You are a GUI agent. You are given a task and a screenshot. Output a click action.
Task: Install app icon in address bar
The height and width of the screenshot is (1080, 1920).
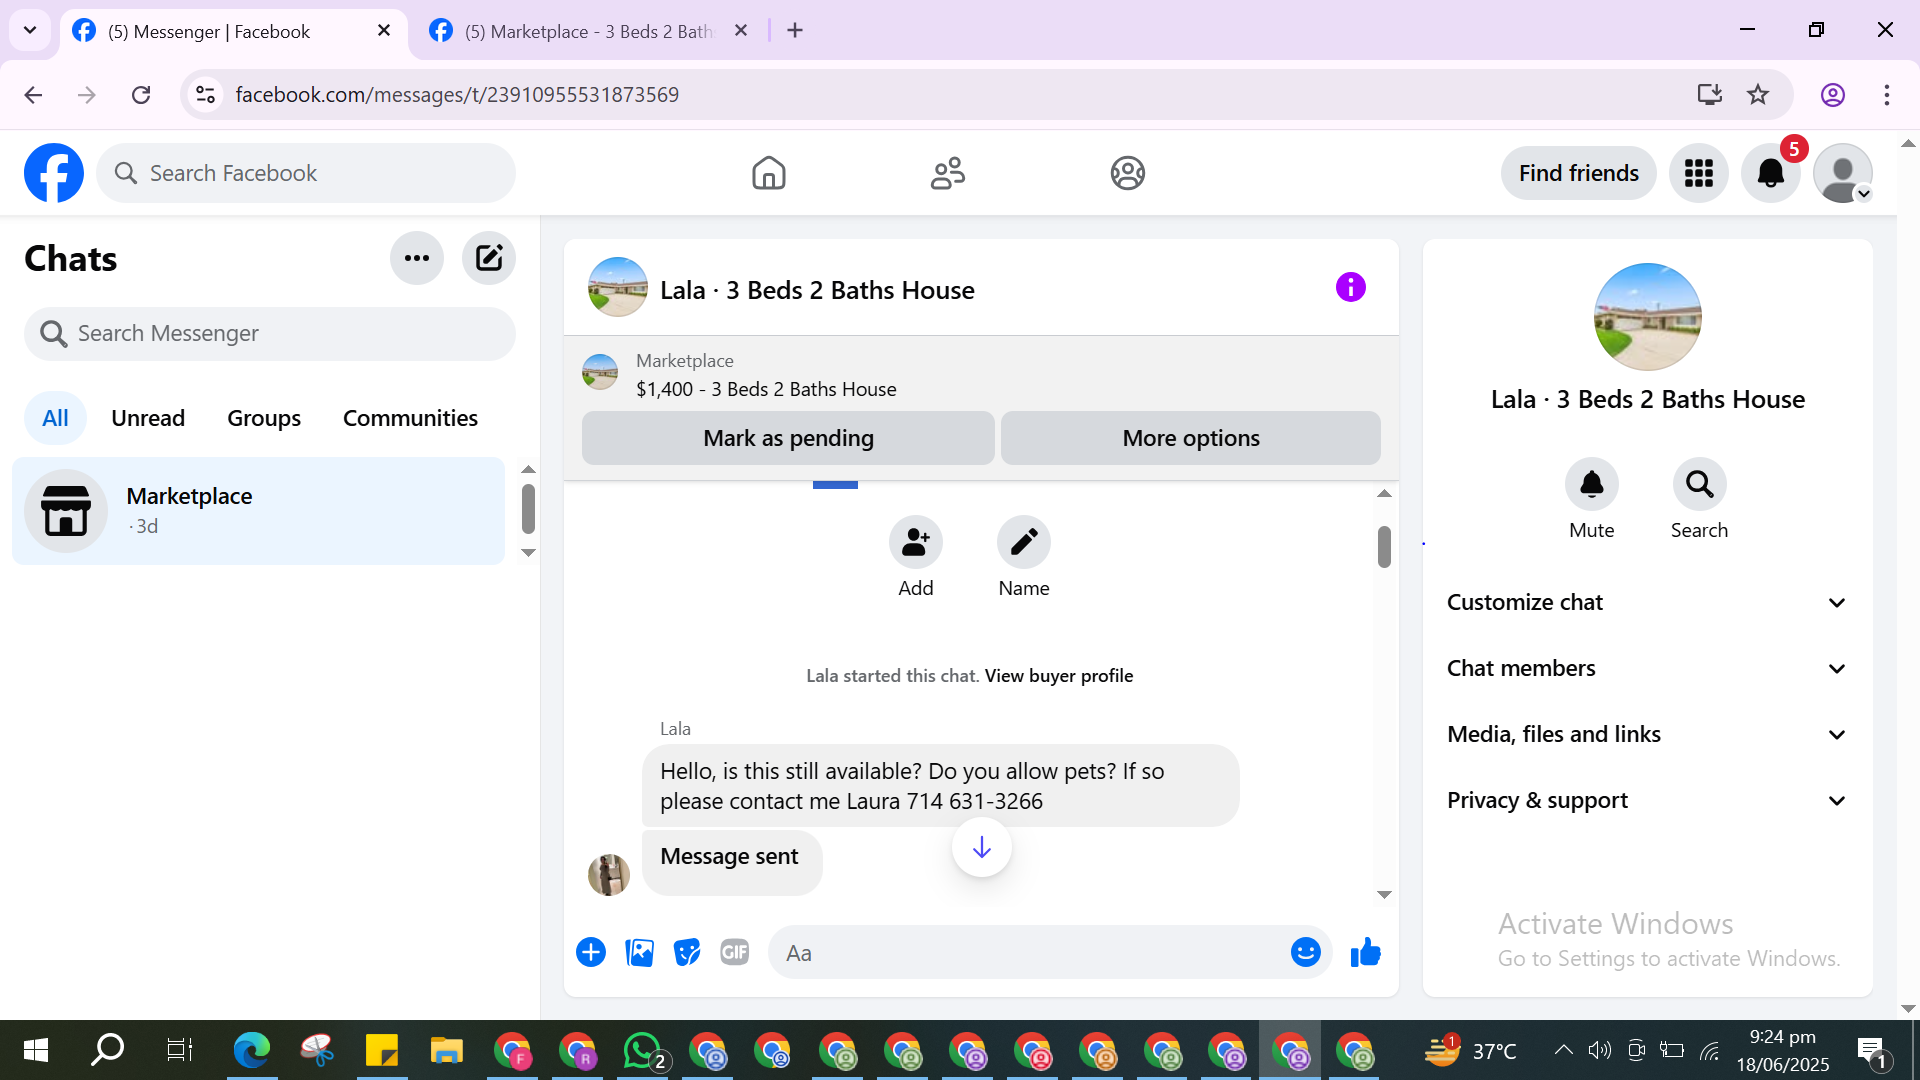pos(1710,94)
